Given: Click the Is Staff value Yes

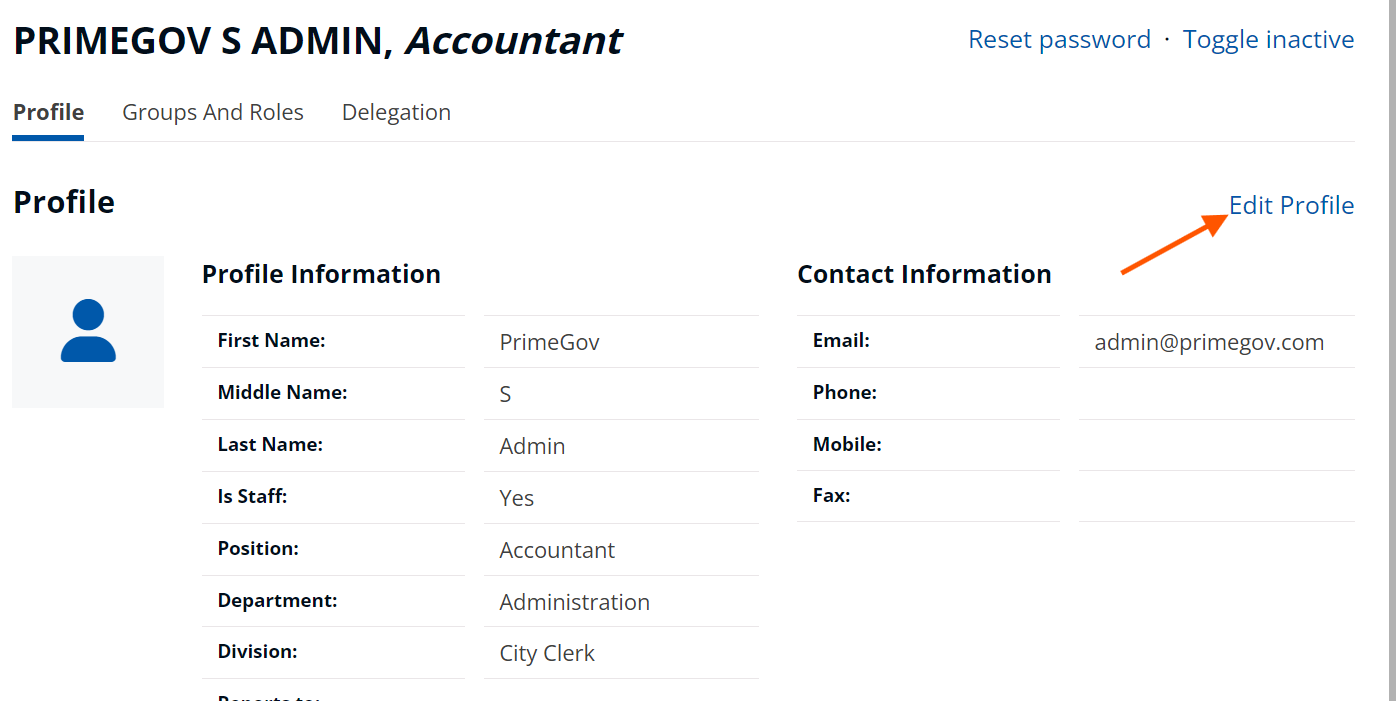Looking at the screenshot, I should 516,498.
